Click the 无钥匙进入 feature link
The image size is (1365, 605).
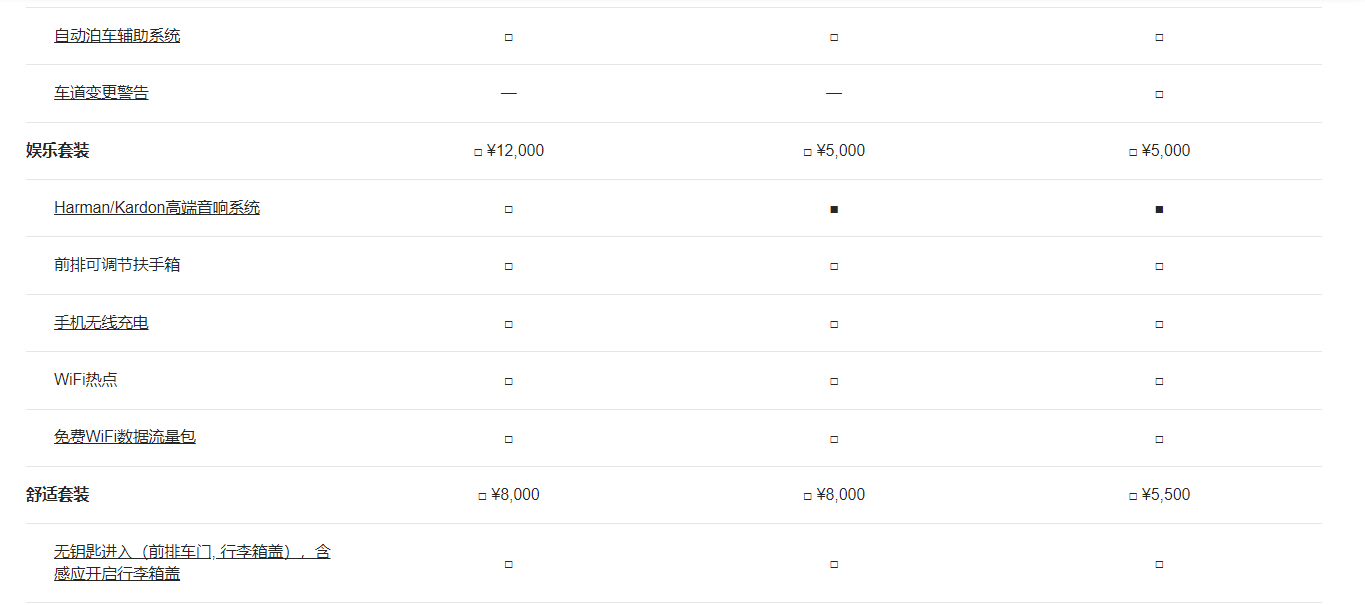192,552
